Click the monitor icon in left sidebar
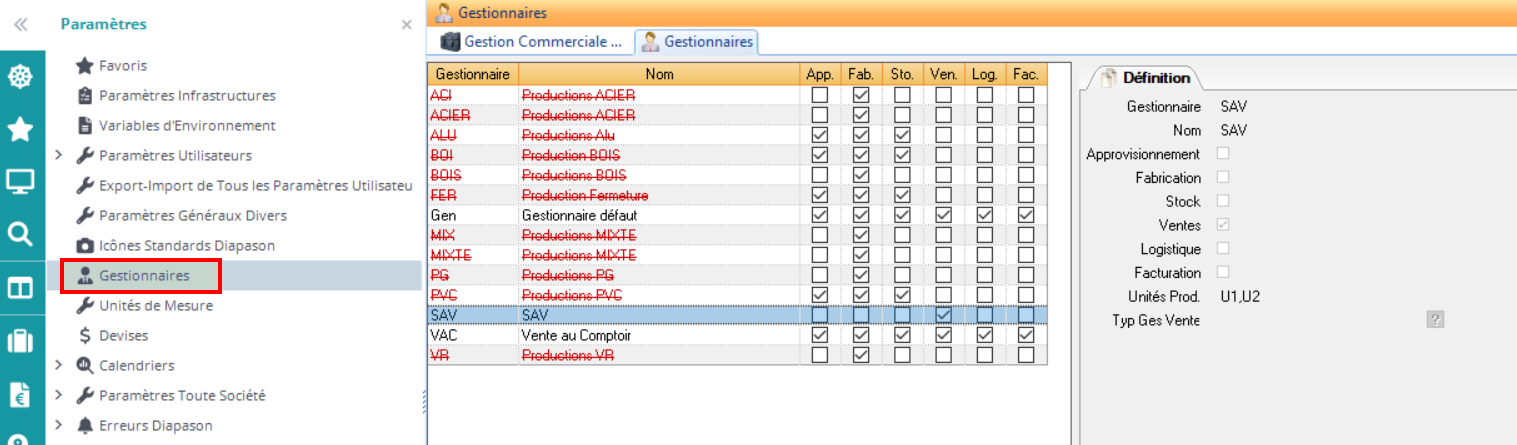 [20, 182]
